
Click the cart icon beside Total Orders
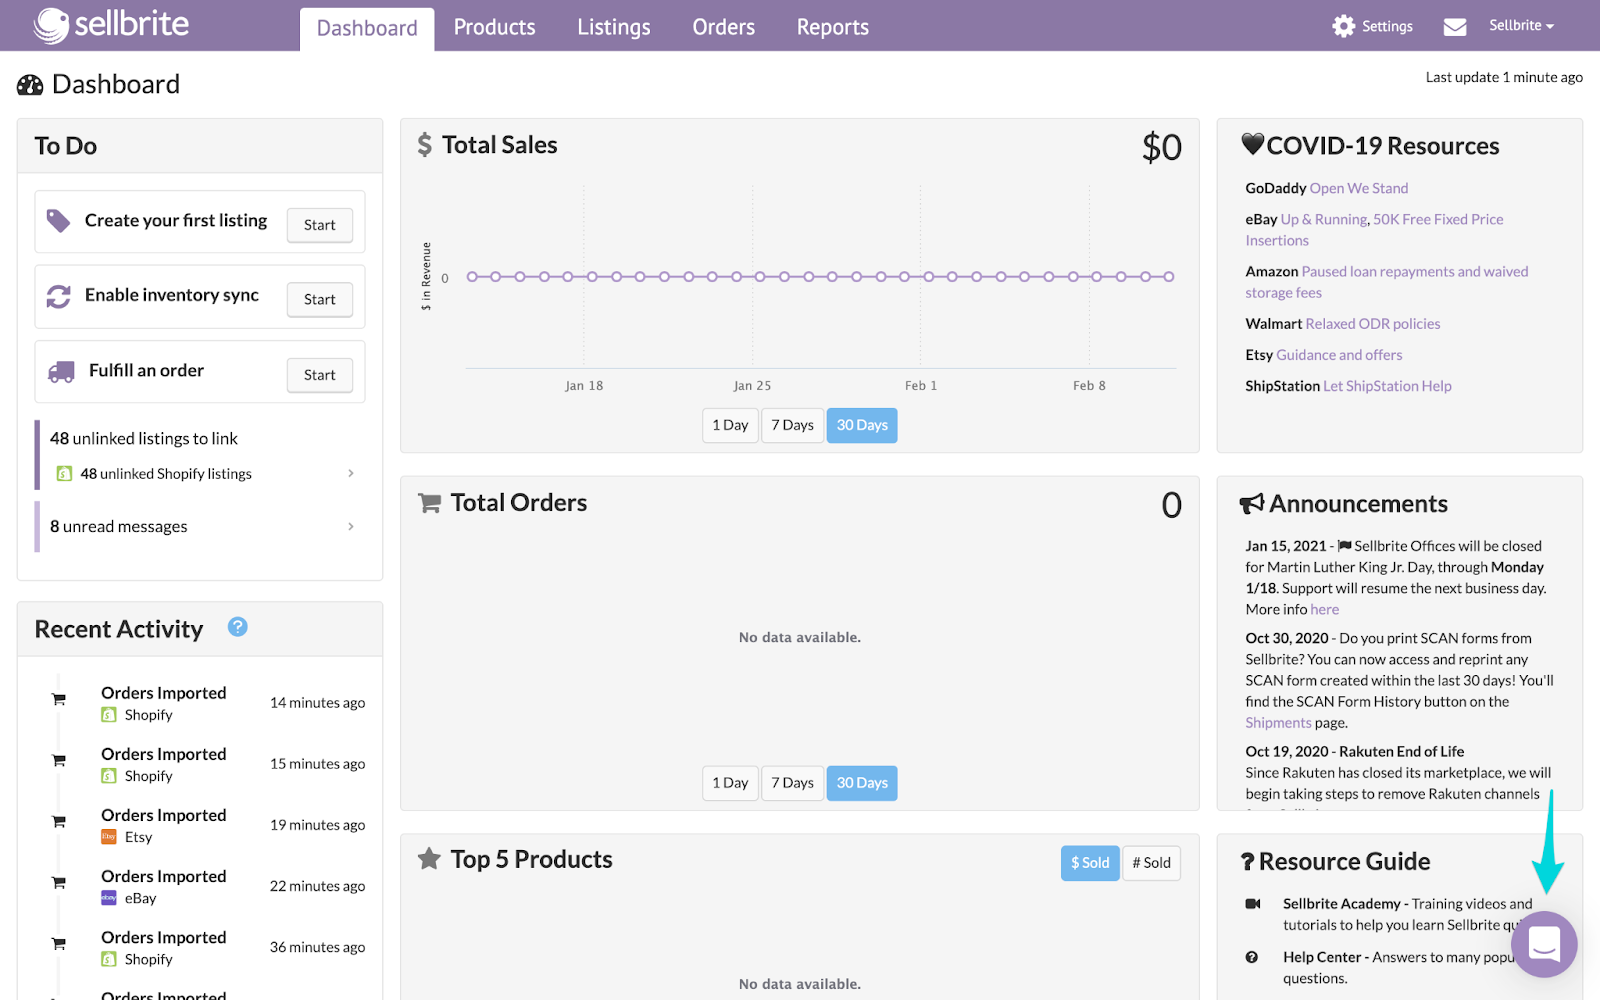[429, 503]
